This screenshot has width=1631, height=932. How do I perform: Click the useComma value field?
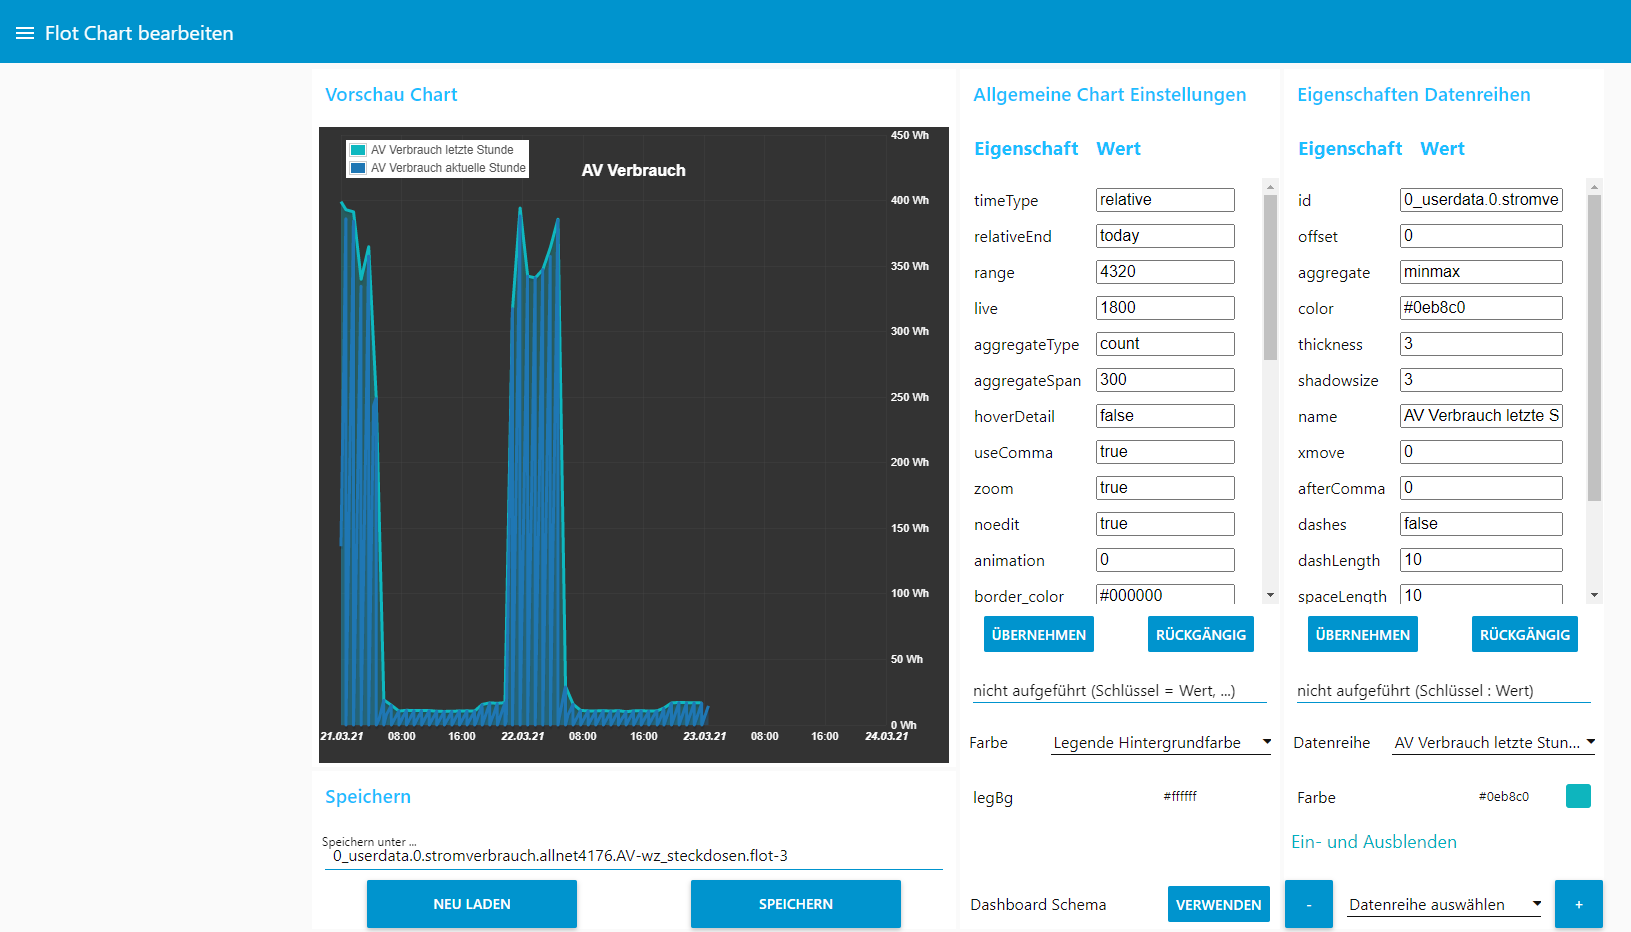click(x=1165, y=452)
